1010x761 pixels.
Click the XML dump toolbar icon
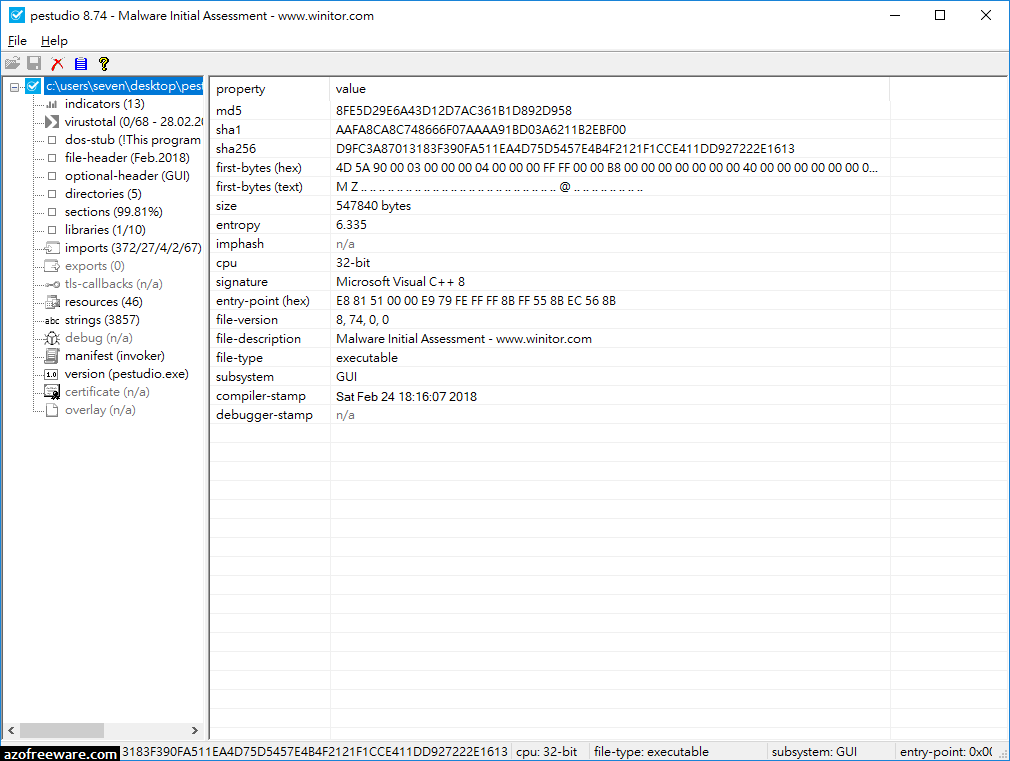point(81,63)
